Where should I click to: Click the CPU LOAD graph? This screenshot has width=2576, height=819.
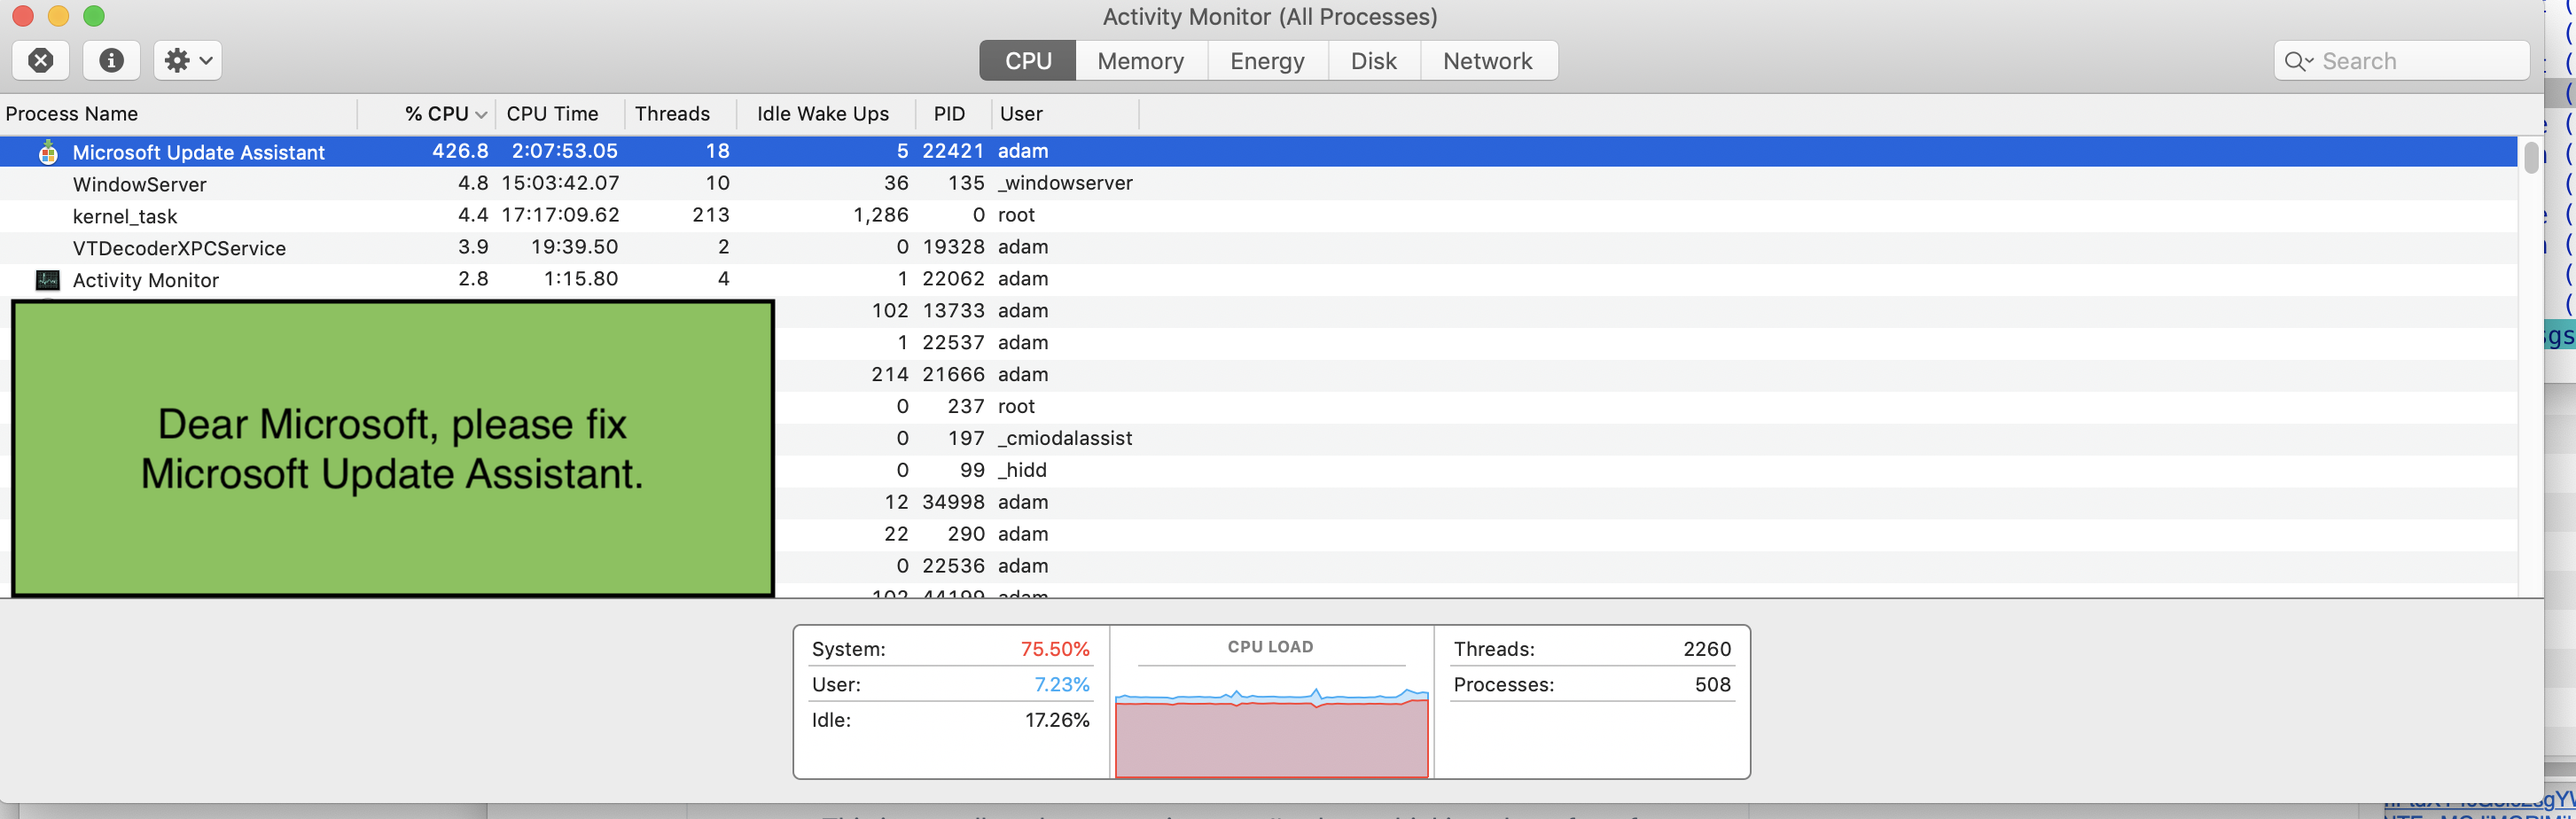[x=1271, y=732]
